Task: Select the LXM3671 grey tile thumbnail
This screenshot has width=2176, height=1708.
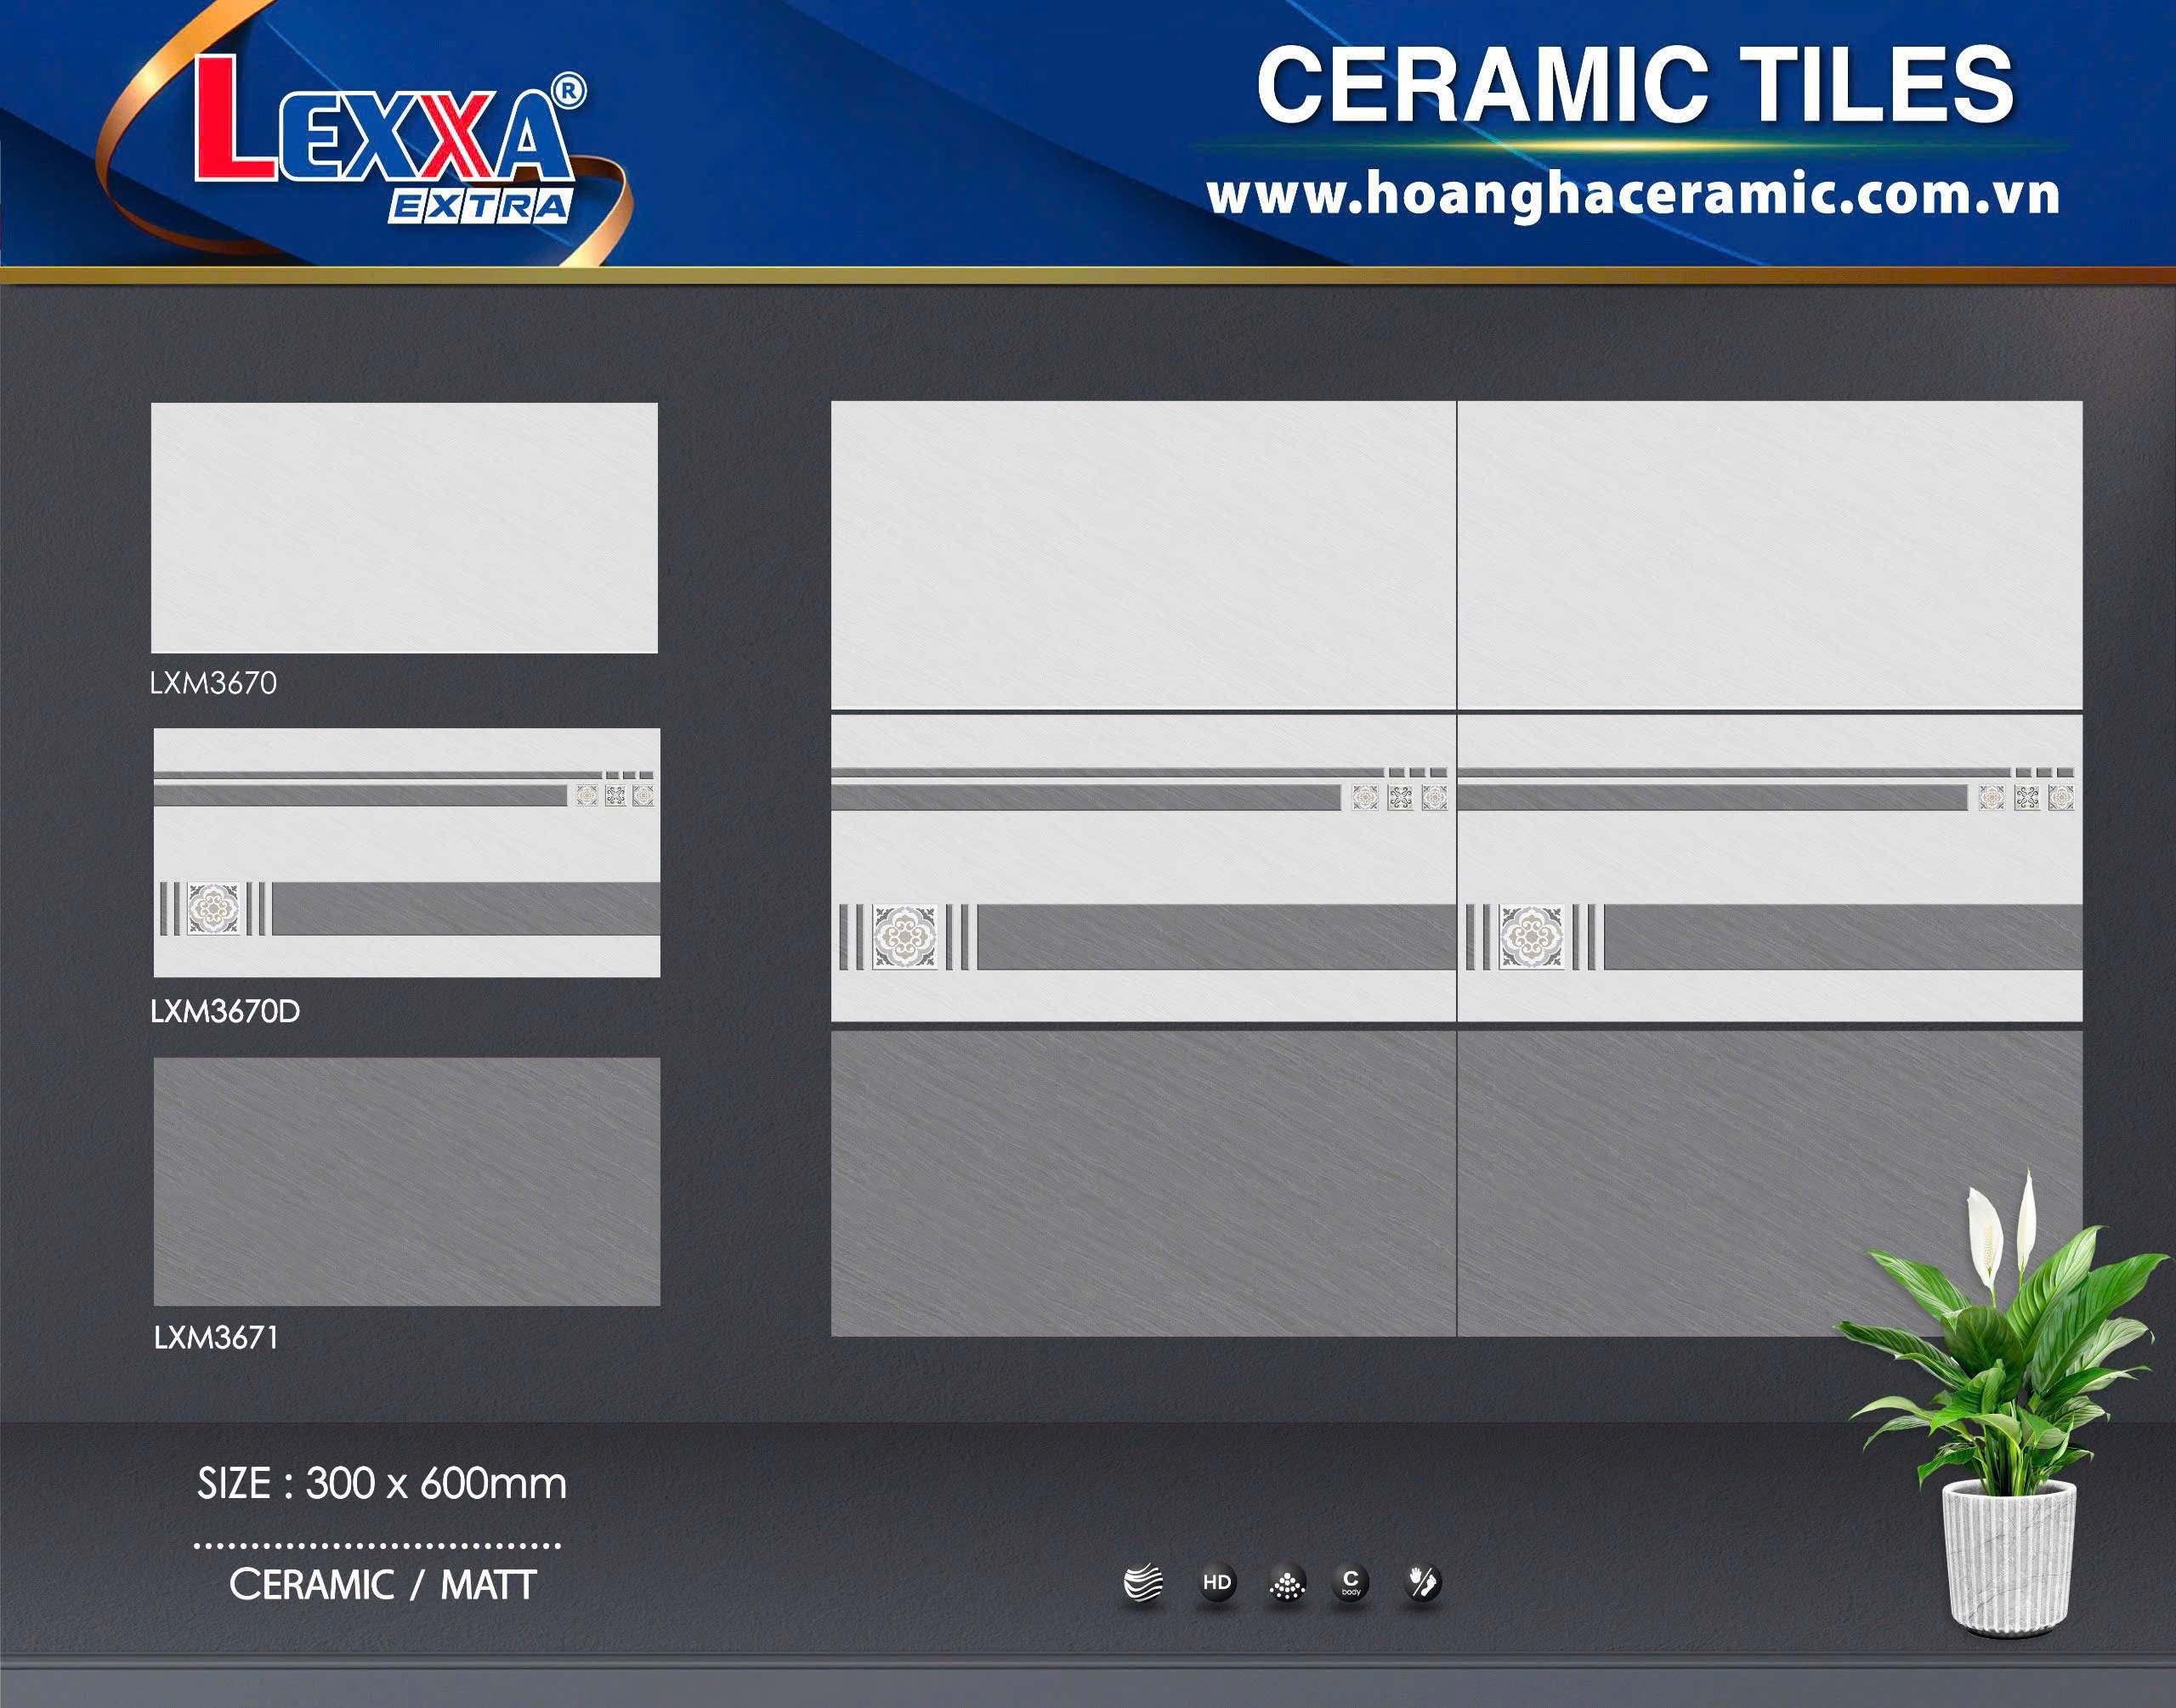Action: (406, 1181)
